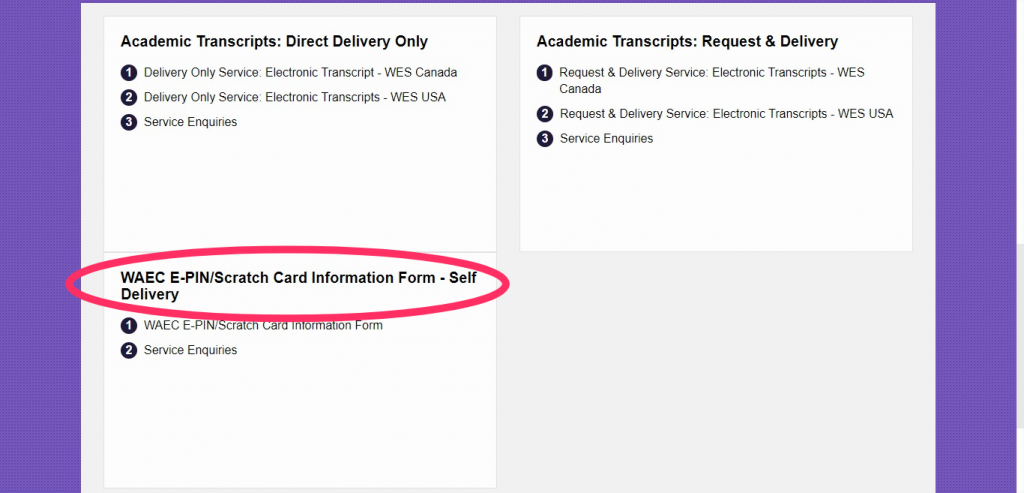Open Delivery Only Service: Electronic Transcripts - WES USA
This screenshot has height=493, width=1024.
click(x=295, y=98)
